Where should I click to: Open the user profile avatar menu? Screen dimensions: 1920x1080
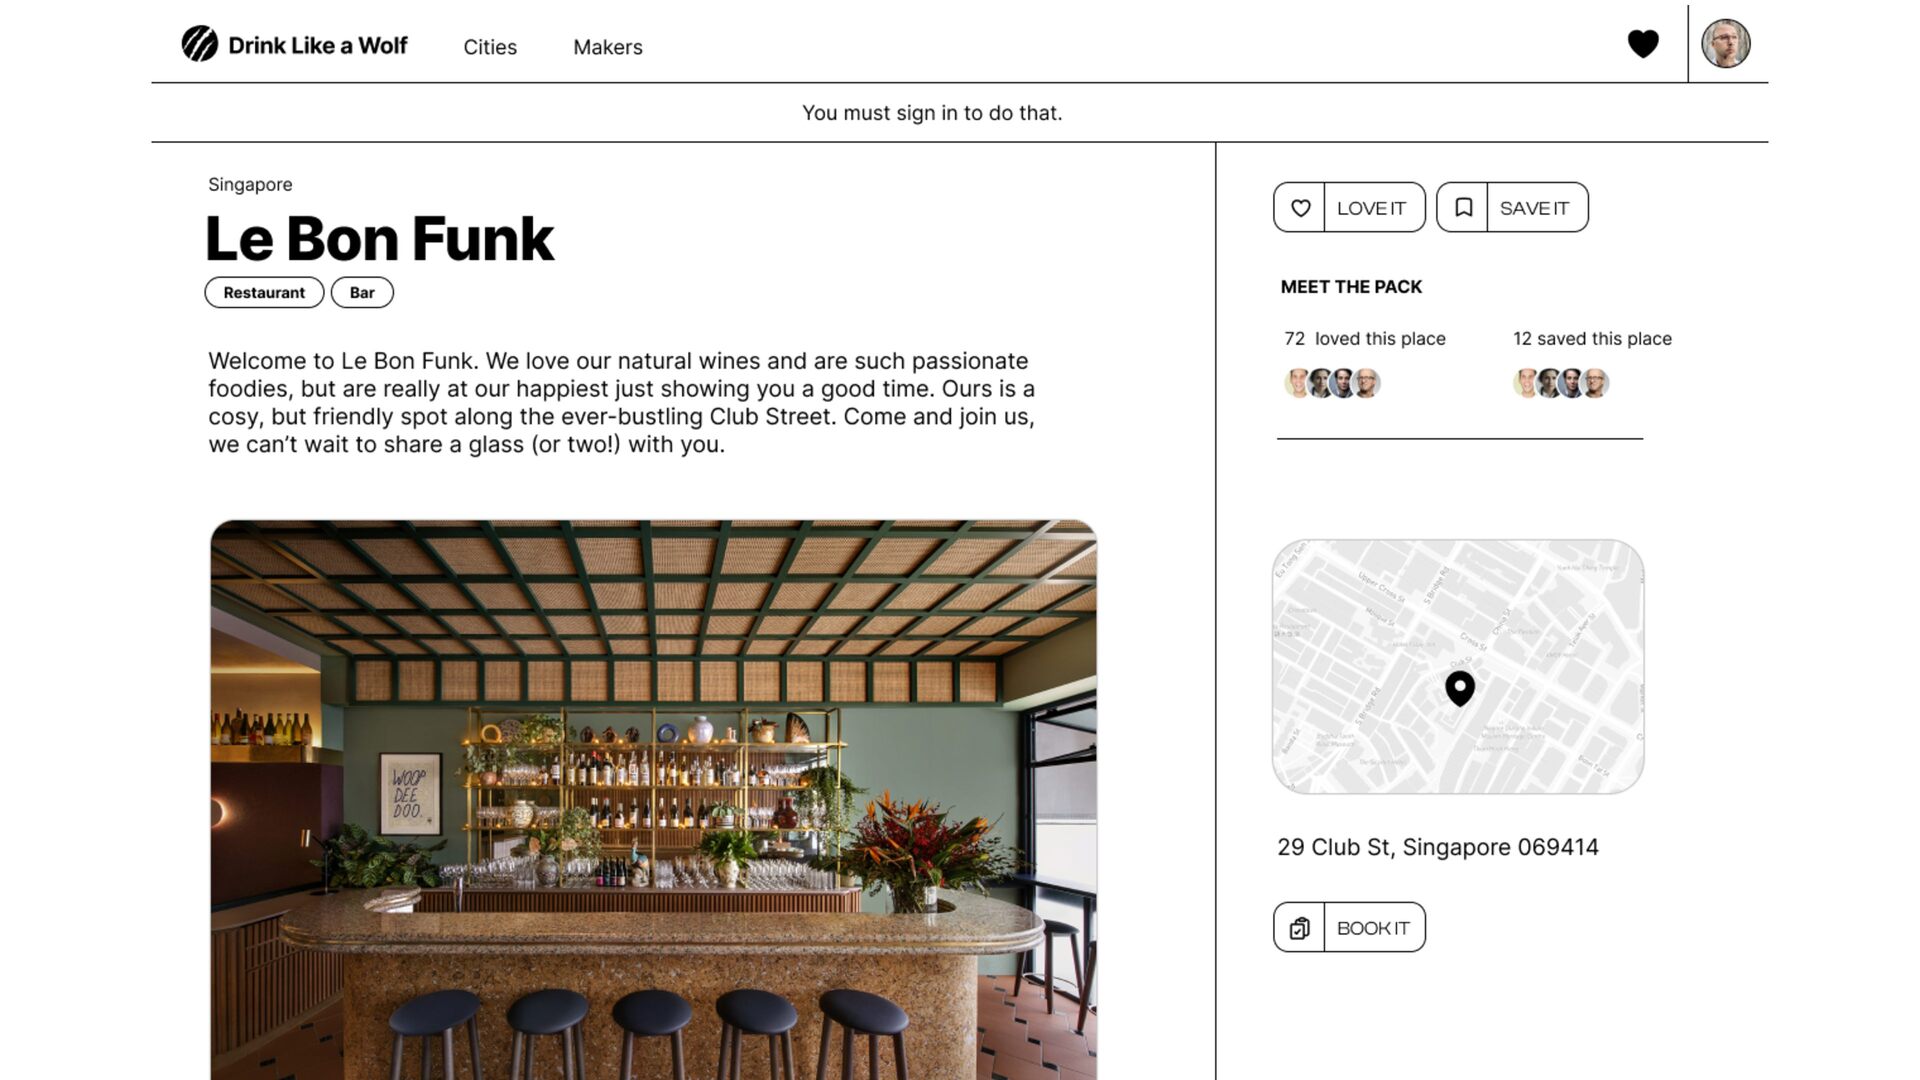[x=1726, y=44]
